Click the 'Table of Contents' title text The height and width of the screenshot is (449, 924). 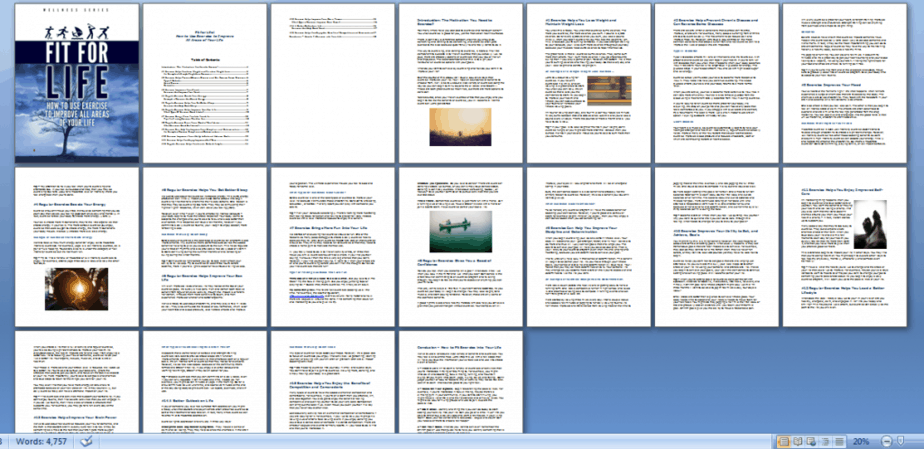205,60
